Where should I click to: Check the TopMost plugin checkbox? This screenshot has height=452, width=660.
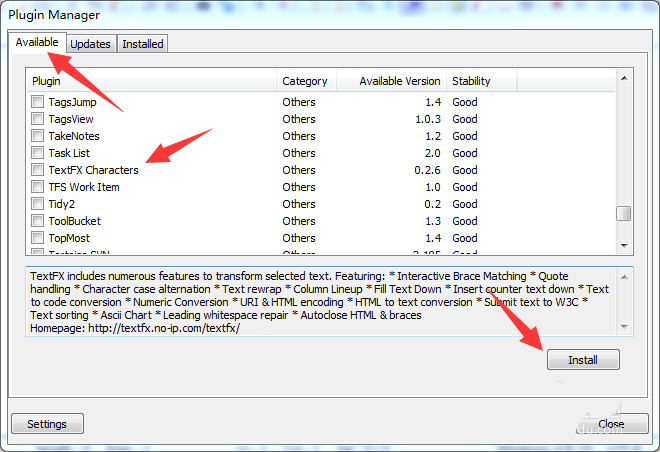point(37,238)
